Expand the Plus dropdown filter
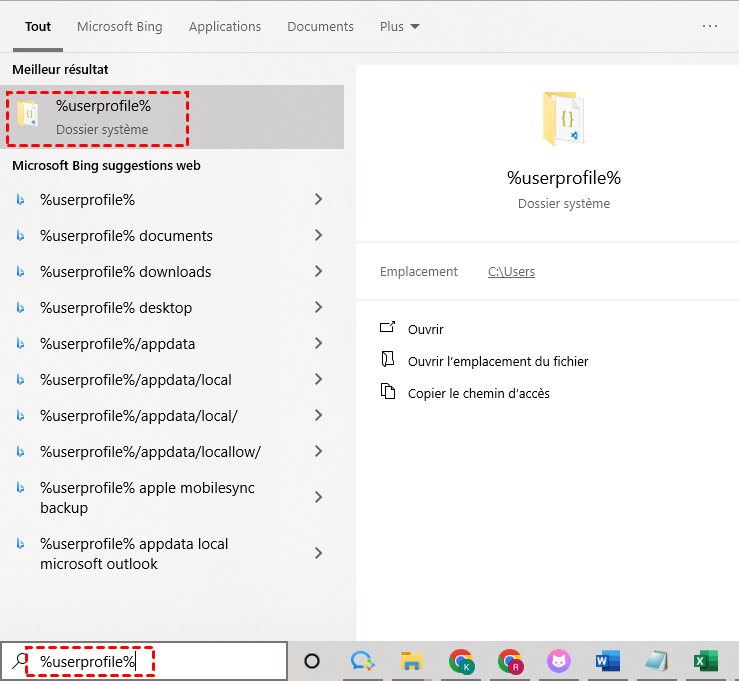Screen dimensions: 739x681 click(x=400, y=27)
